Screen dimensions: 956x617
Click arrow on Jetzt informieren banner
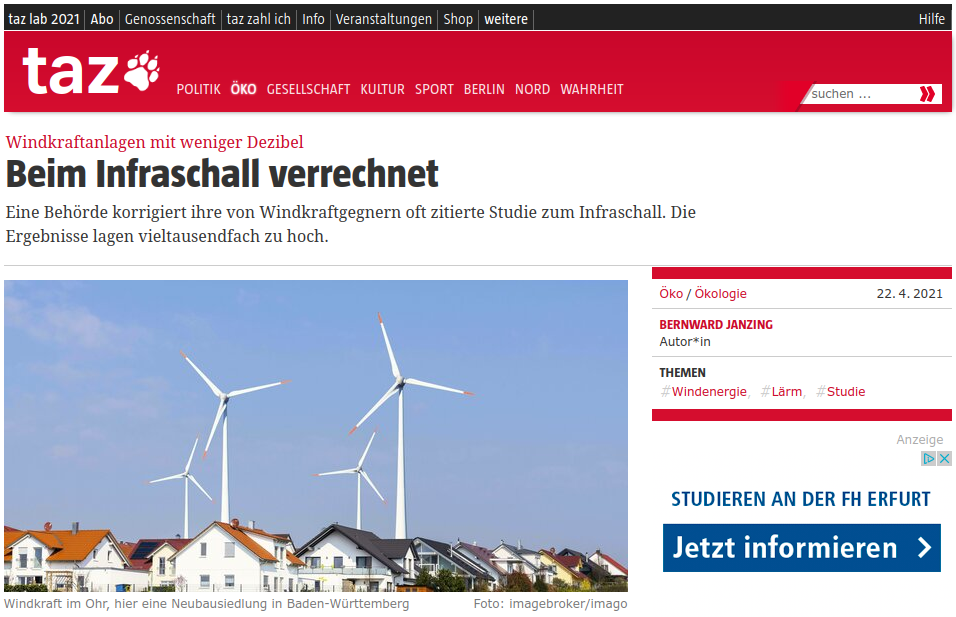tap(925, 547)
